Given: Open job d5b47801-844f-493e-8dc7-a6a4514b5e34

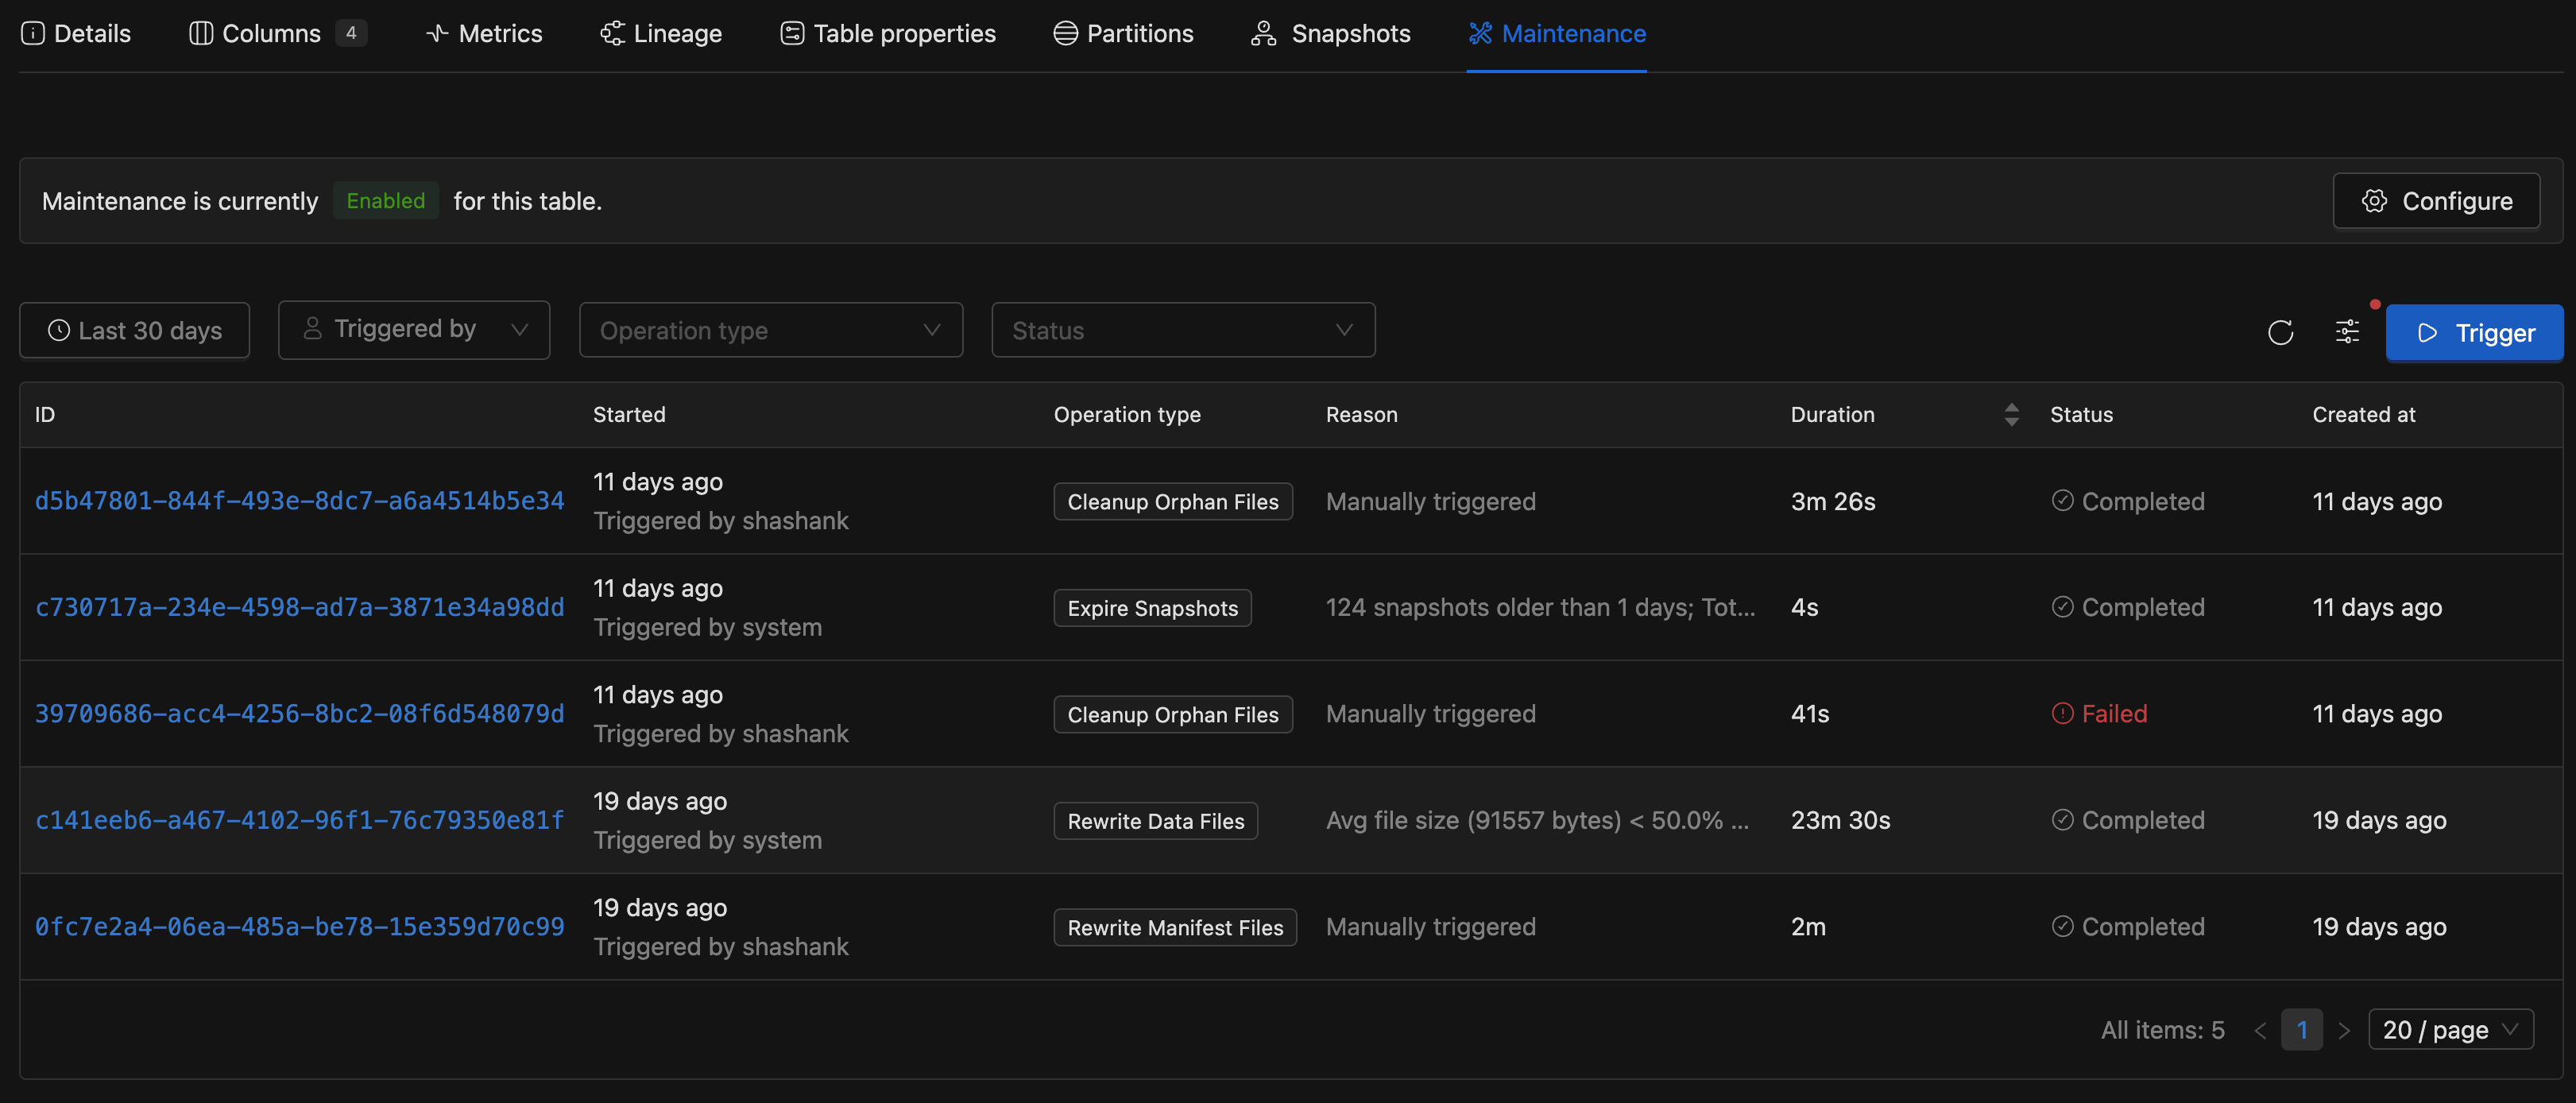Looking at the screenshot, I should point(299,501).
